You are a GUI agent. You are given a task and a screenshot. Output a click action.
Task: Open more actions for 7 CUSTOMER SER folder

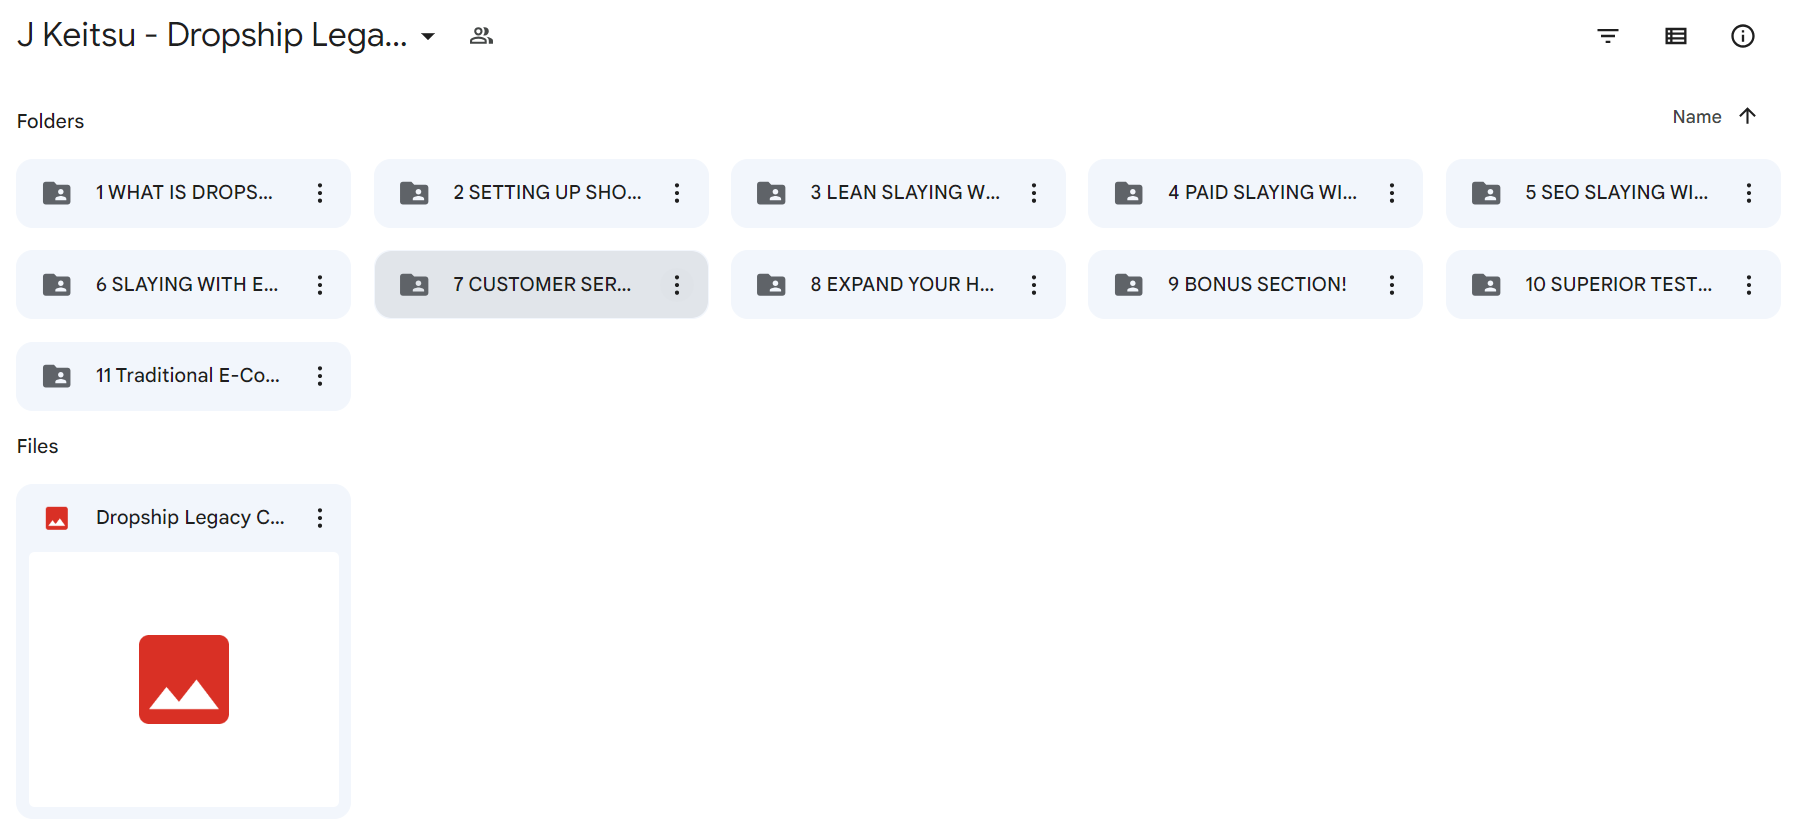[x=677, y=285]
